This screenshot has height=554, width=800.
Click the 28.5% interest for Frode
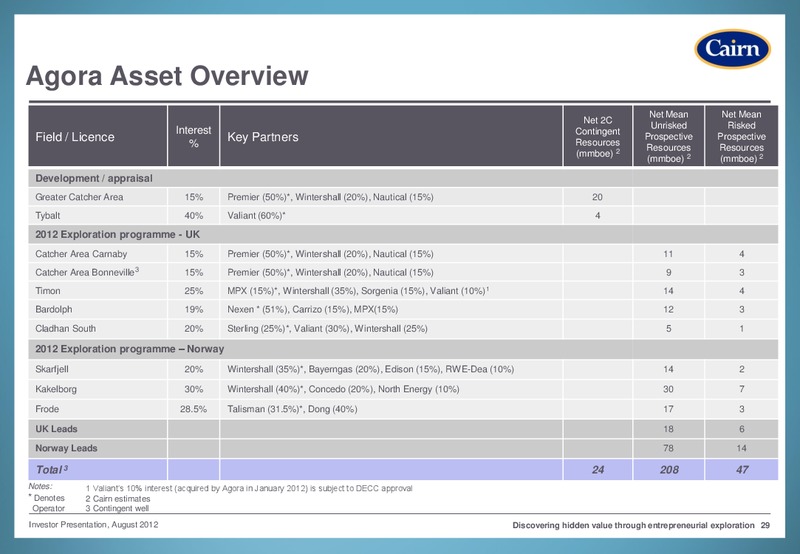pos(193,409)
